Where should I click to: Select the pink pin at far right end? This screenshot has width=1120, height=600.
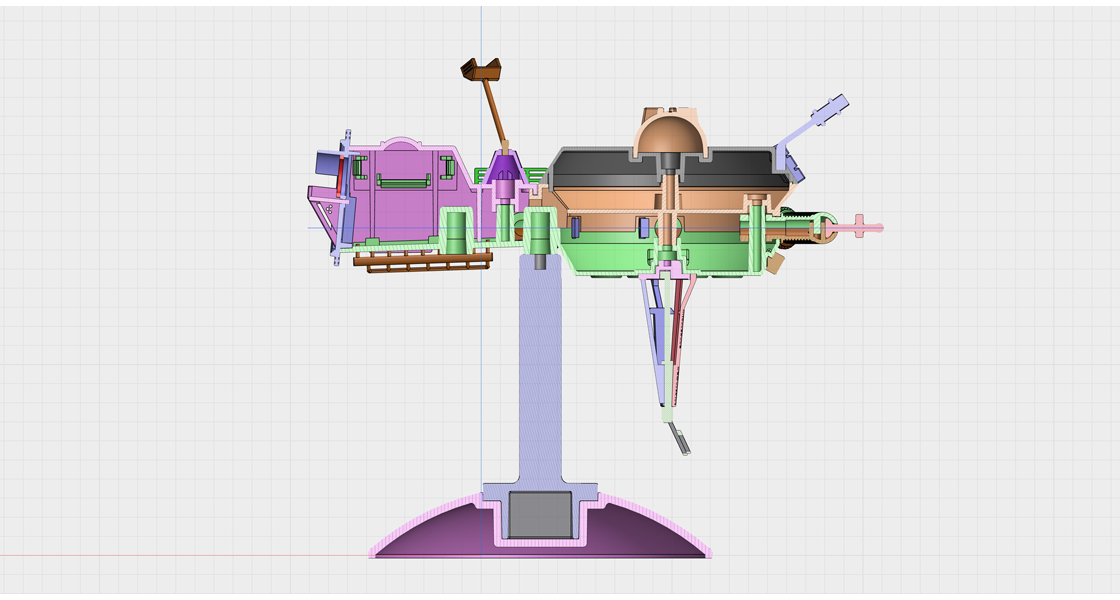point(862,227)
